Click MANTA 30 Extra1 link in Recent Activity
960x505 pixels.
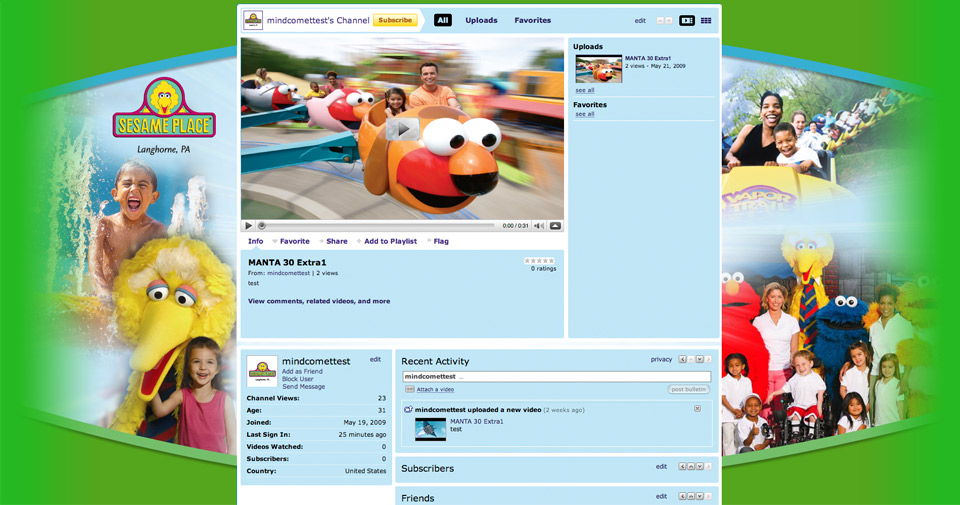click(x=477, y=422)
